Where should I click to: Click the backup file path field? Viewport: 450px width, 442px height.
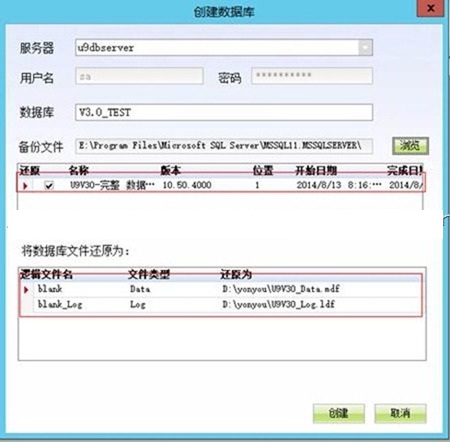[224, 146]
